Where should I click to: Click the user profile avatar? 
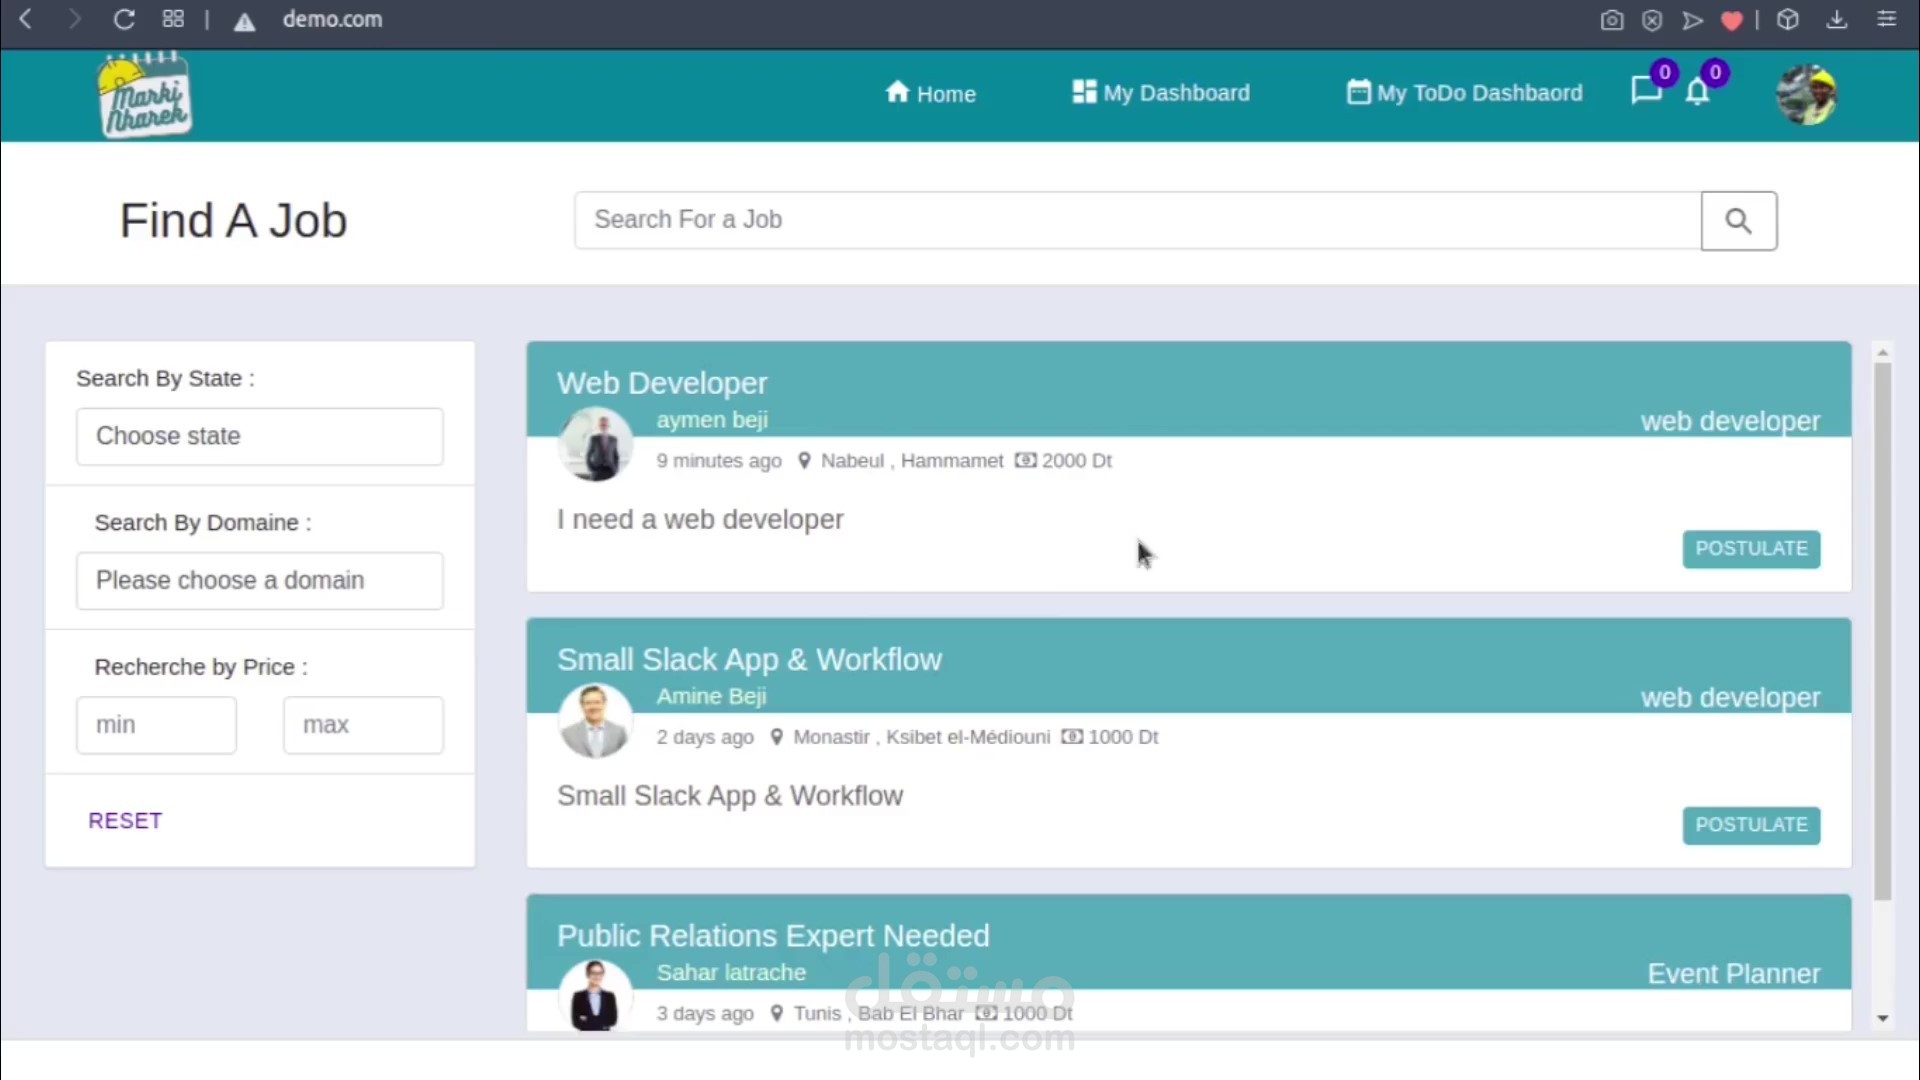click(1806, 95)
